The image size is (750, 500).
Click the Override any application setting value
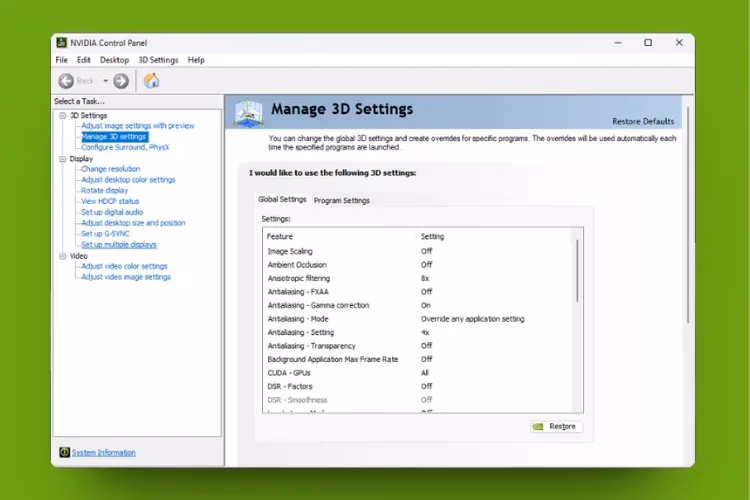(x=473, y=319)
